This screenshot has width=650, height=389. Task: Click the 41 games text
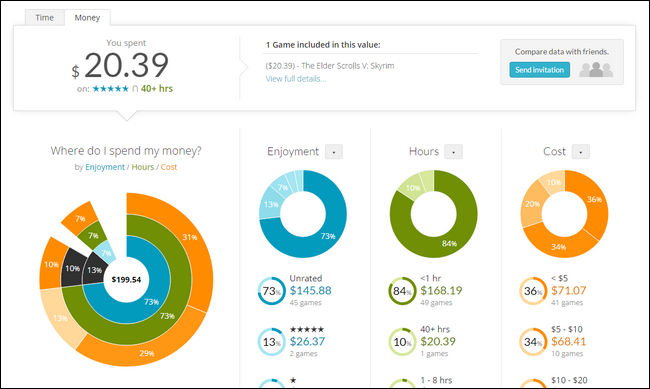[567, 303]
